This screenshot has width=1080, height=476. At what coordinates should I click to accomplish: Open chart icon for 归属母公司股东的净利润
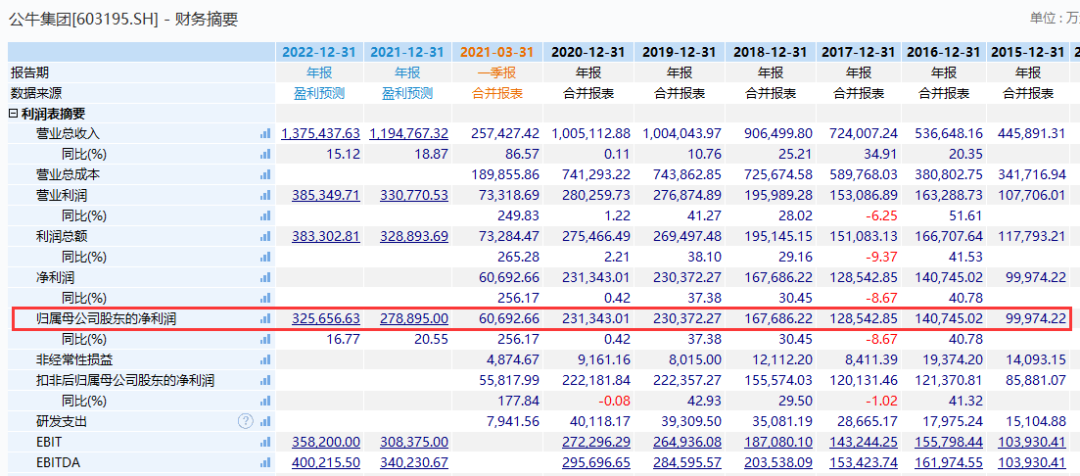[x=265, y=319]
